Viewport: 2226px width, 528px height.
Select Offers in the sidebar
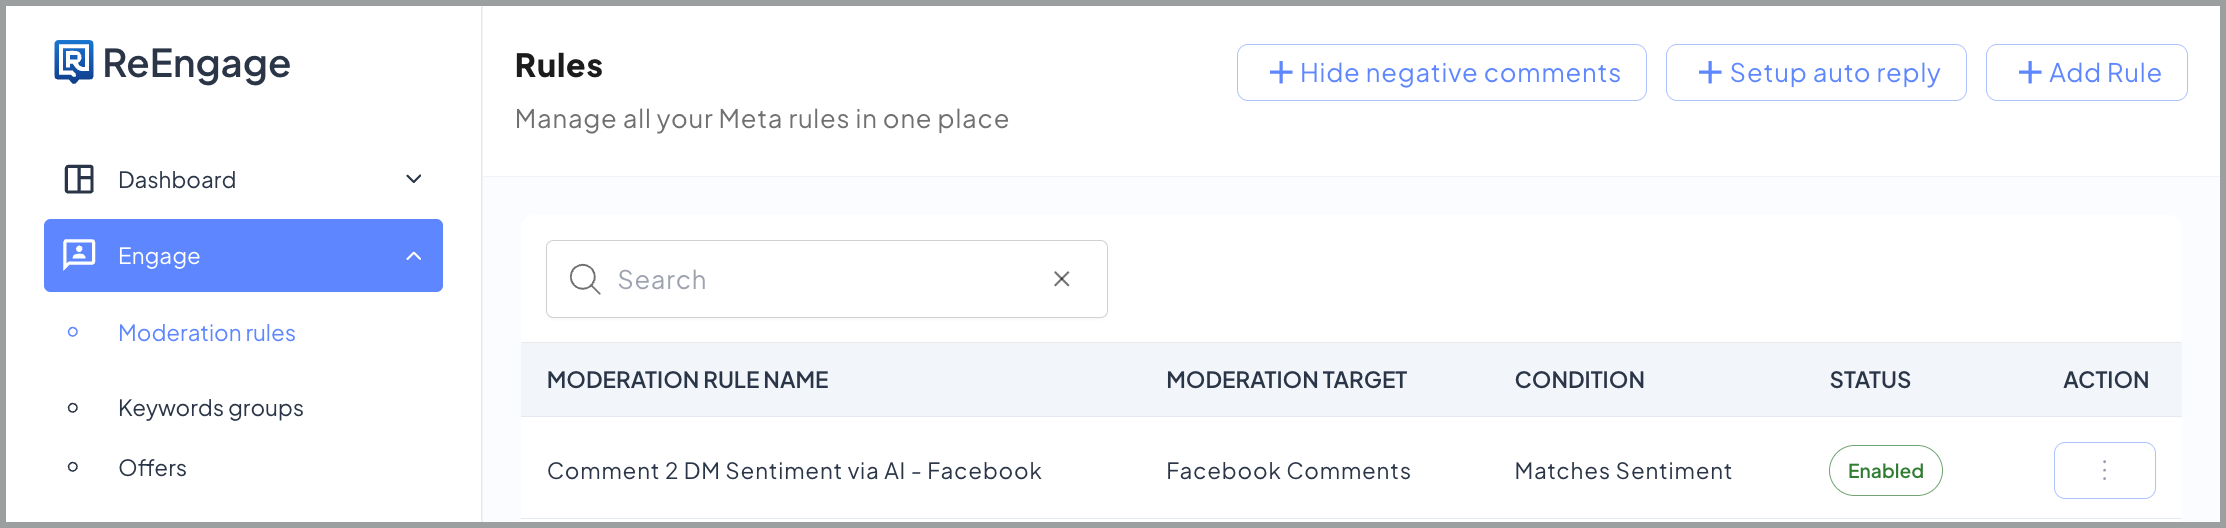pyautogui.click(x=152, y=468)
